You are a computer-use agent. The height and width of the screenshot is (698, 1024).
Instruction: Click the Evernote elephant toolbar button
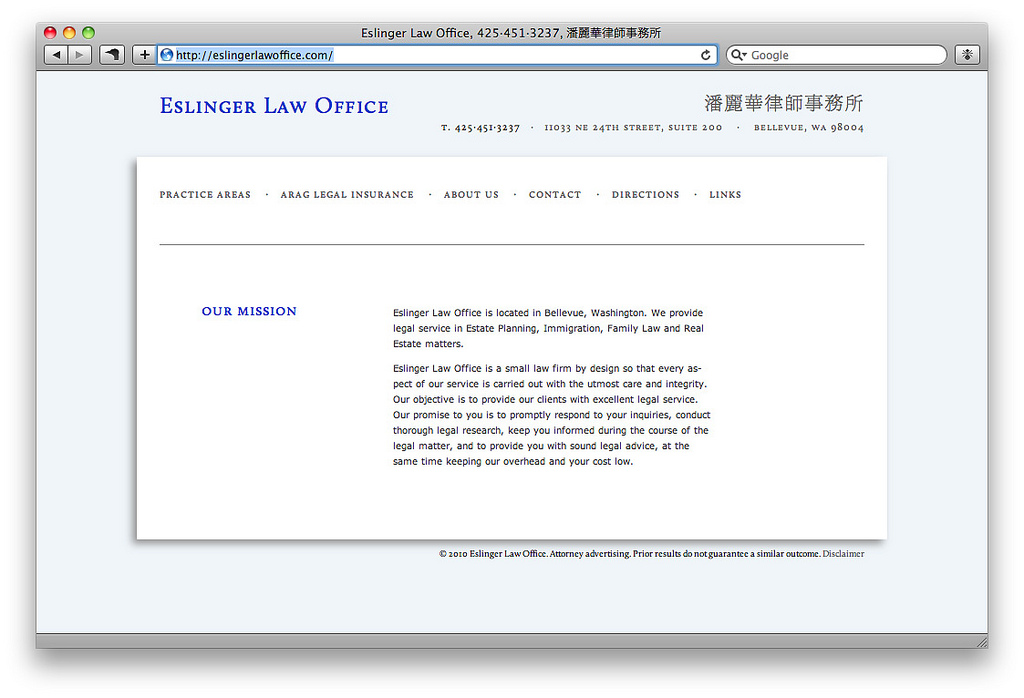pyautogui.click(x=112, y=55)
